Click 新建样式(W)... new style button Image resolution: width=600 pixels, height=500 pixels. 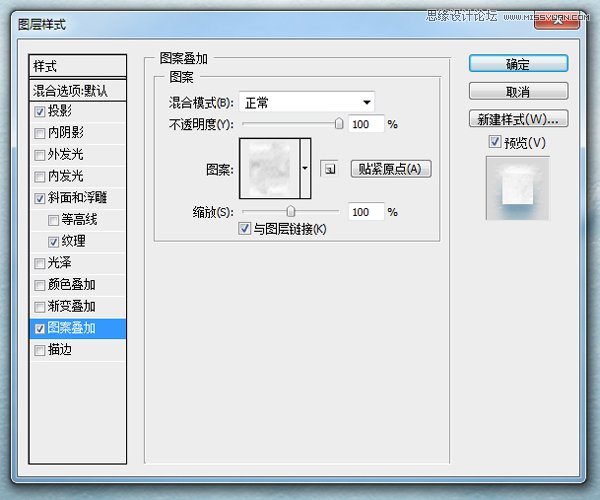click(518, 119)
